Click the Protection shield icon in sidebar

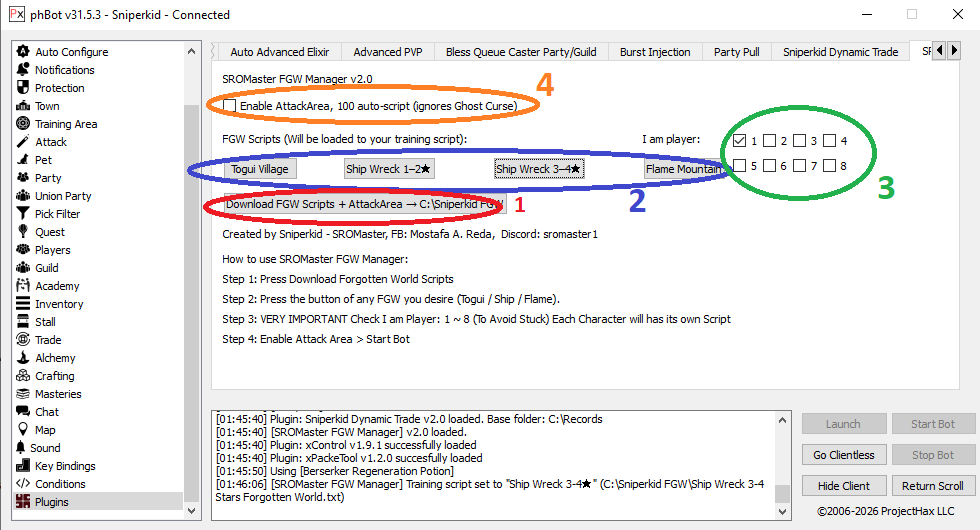(23, 88)
